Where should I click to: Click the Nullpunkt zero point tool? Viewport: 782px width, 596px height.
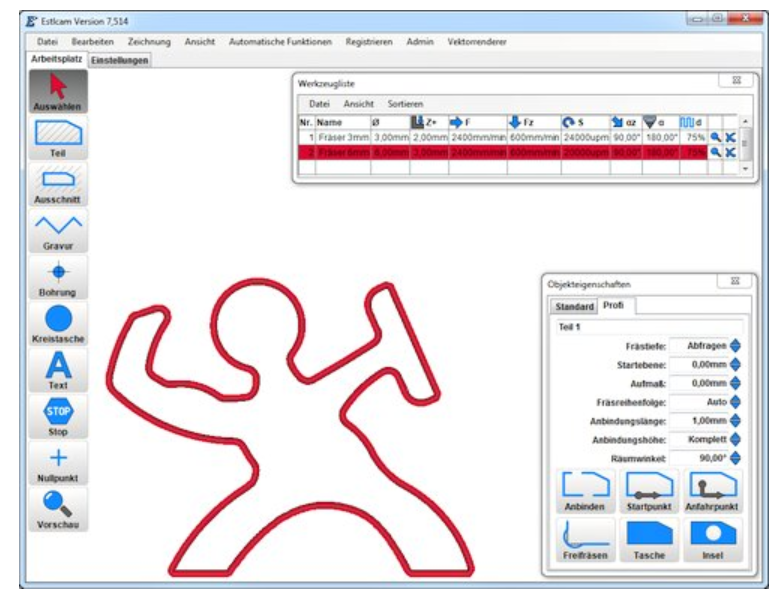pyautogui.click(x=58, y=463)
